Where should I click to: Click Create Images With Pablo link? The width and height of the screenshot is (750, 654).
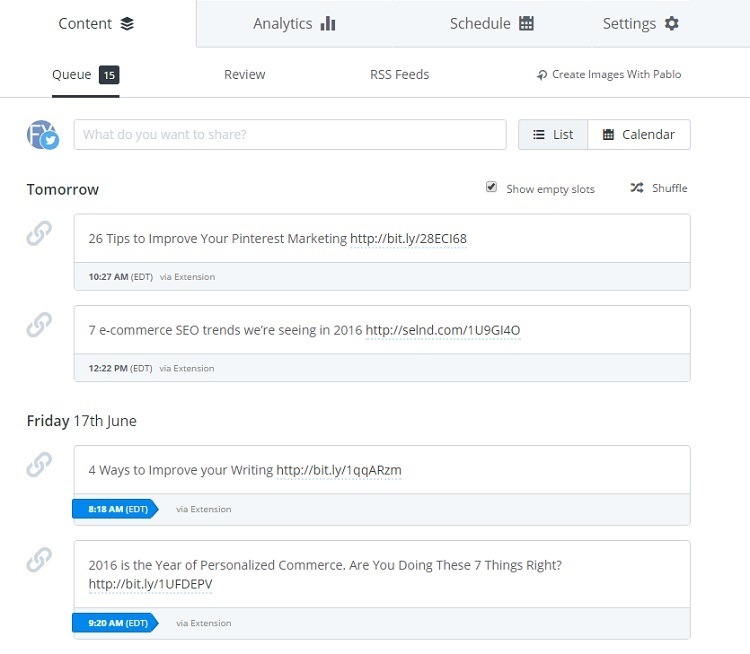click(x=609, y=75)
